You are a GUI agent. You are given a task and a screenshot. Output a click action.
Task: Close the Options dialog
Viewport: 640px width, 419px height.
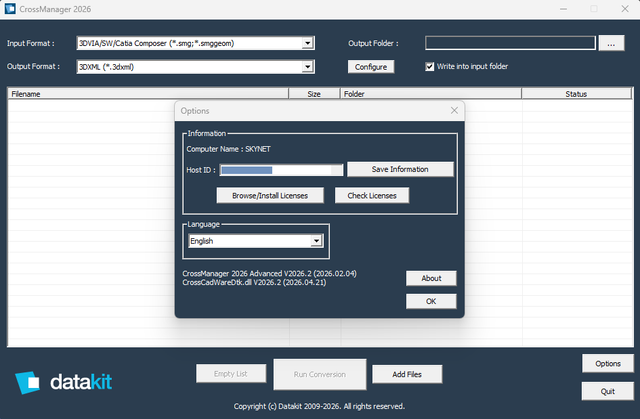point(454,110)
